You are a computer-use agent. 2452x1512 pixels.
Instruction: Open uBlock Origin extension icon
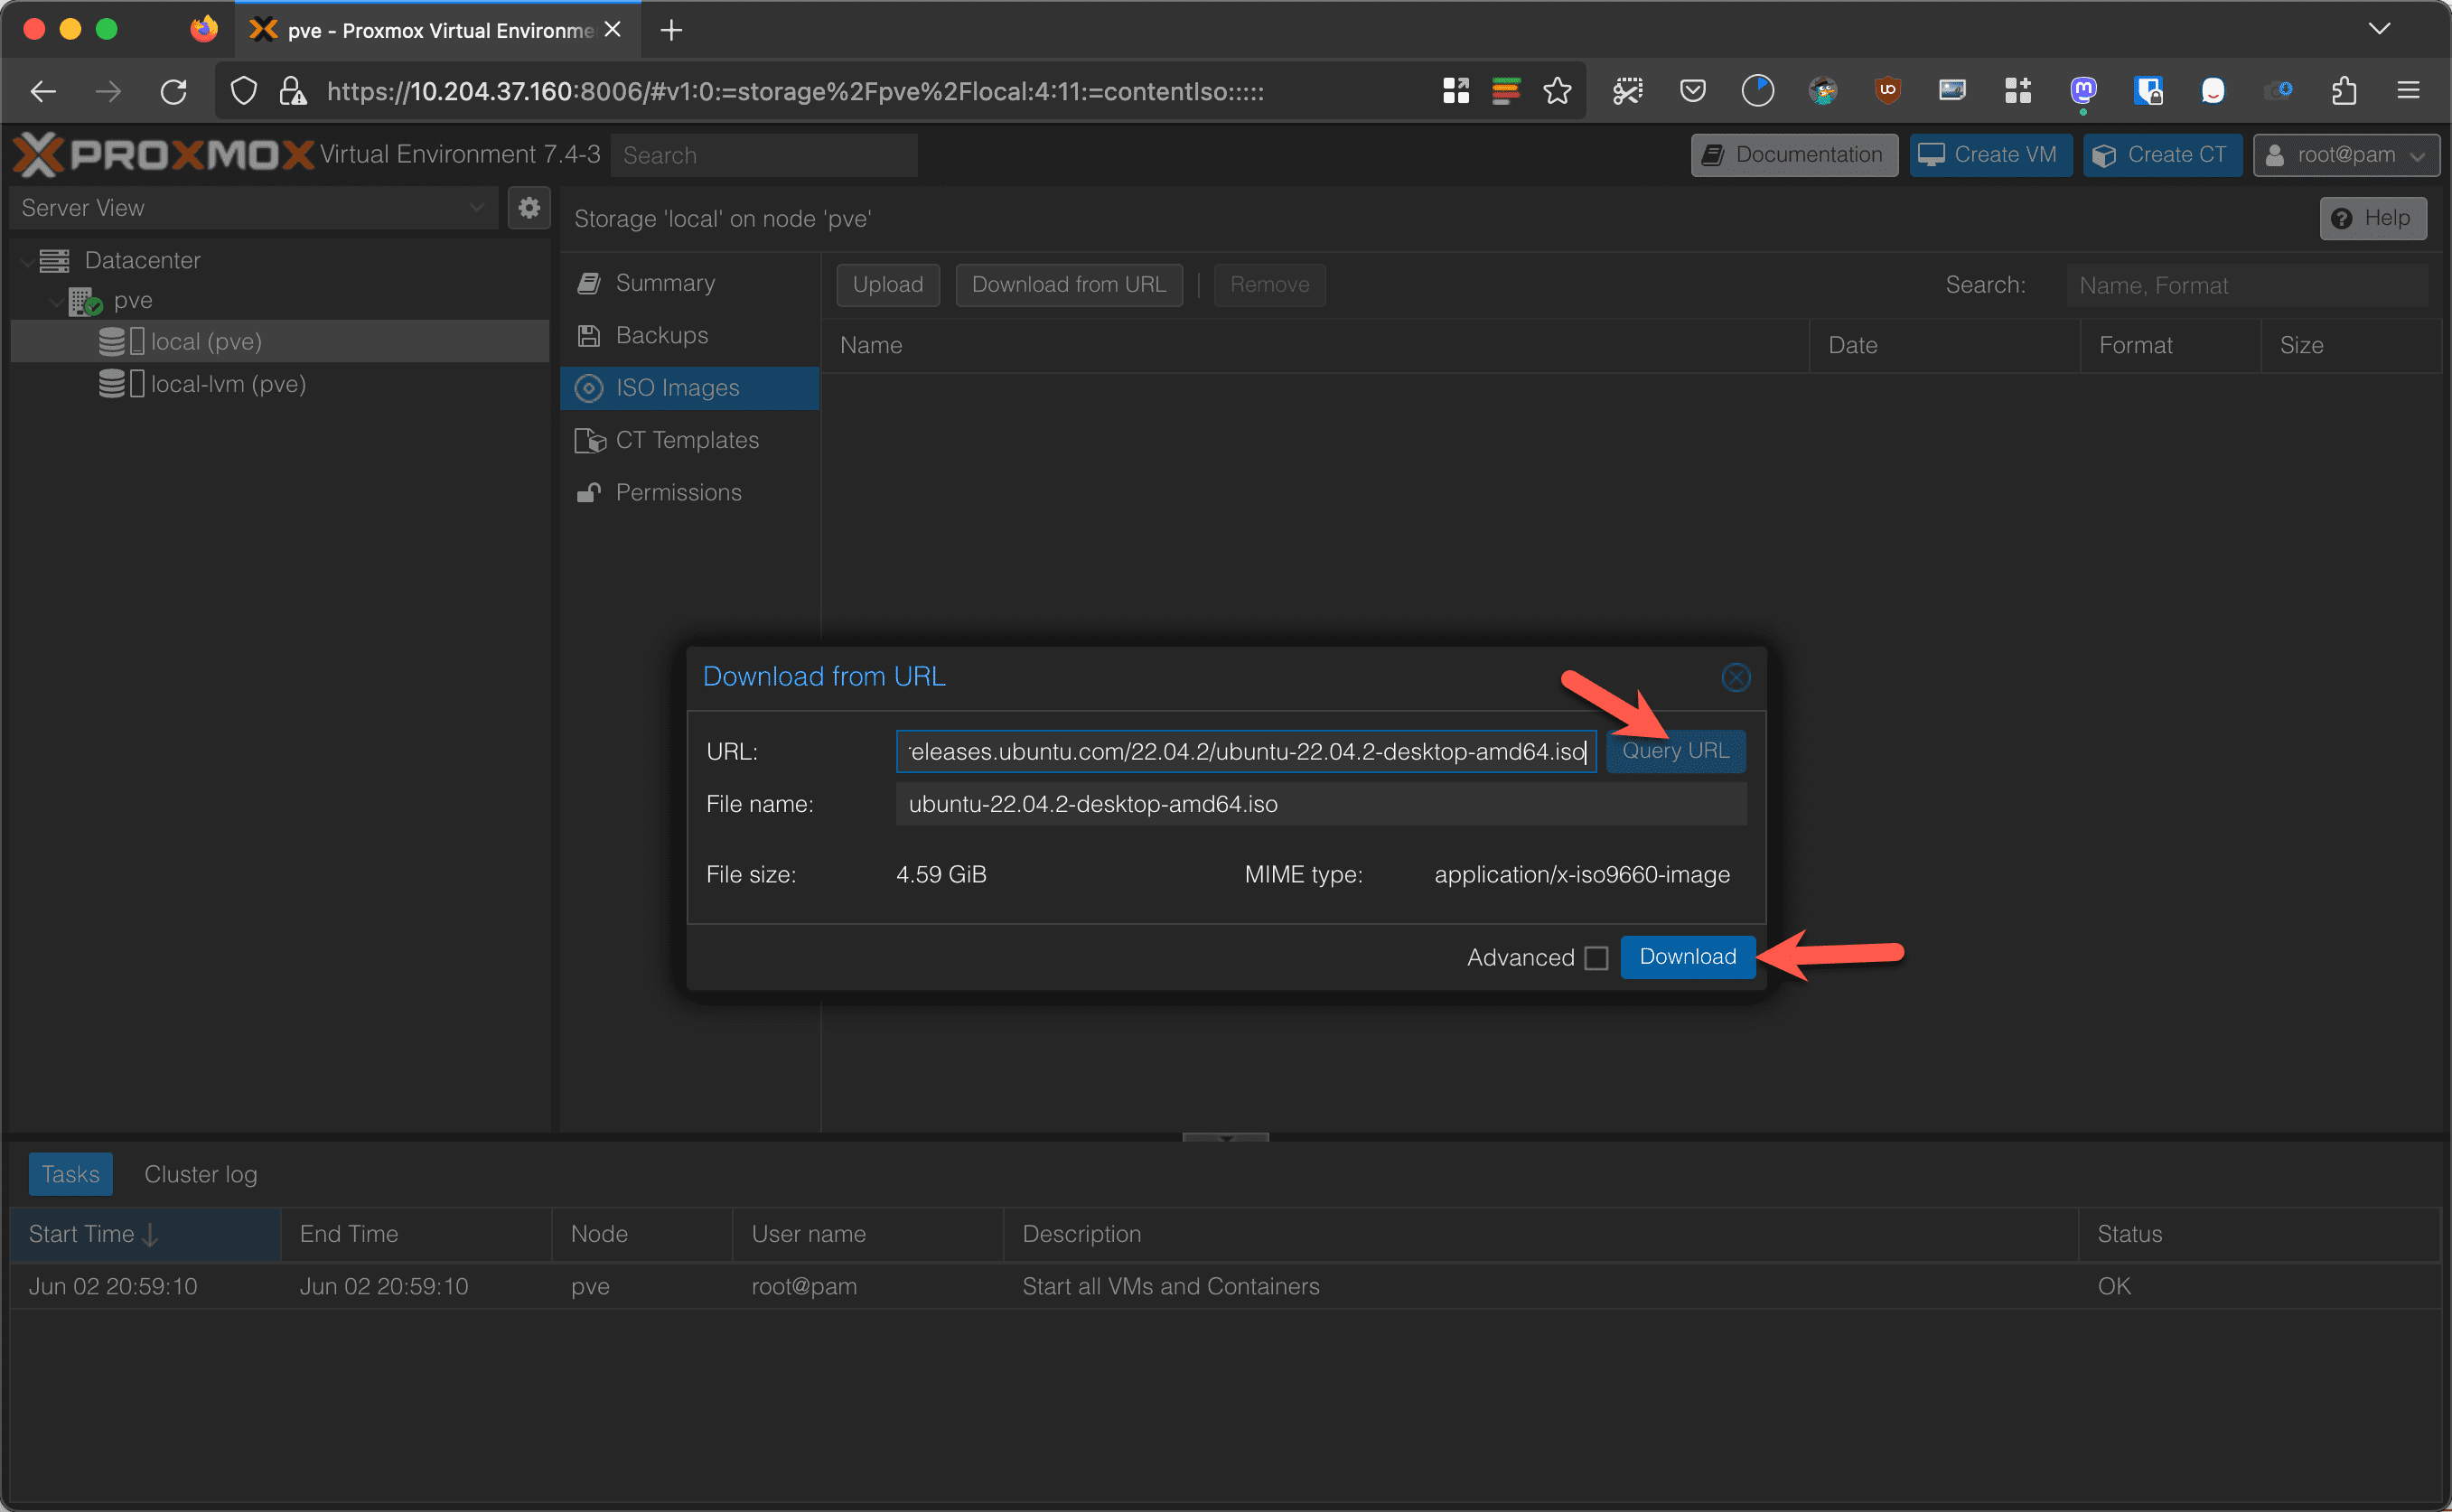tap(1887, 91)
